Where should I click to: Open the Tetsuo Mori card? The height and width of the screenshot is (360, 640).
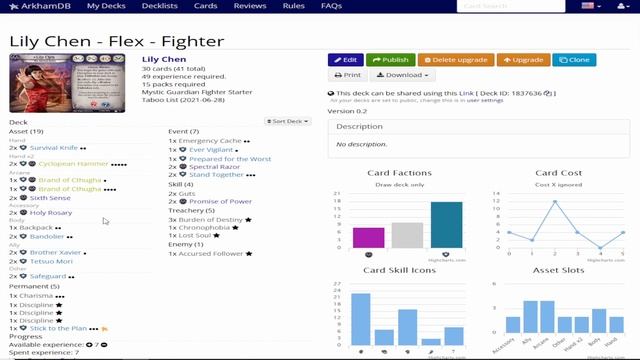point(51,261)
